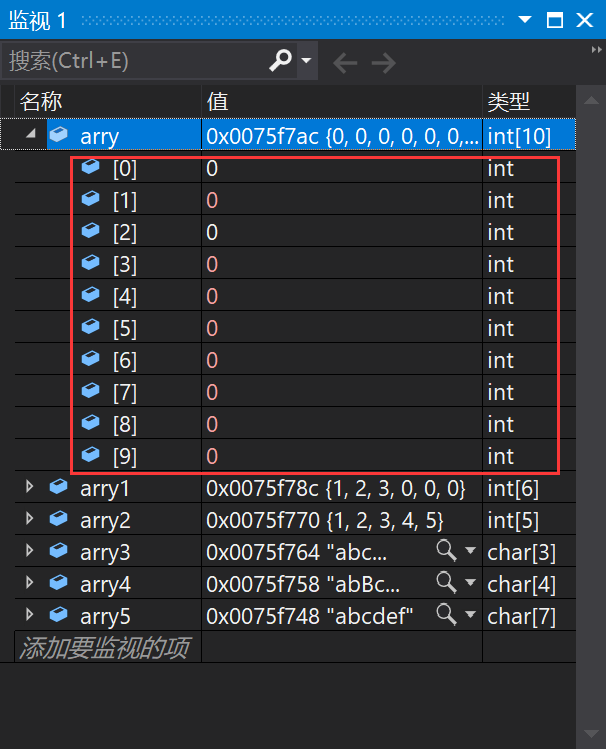Click the cube icon of element [8]
The width and height of the screenshot is (606, 749).
tap(90, 423)
